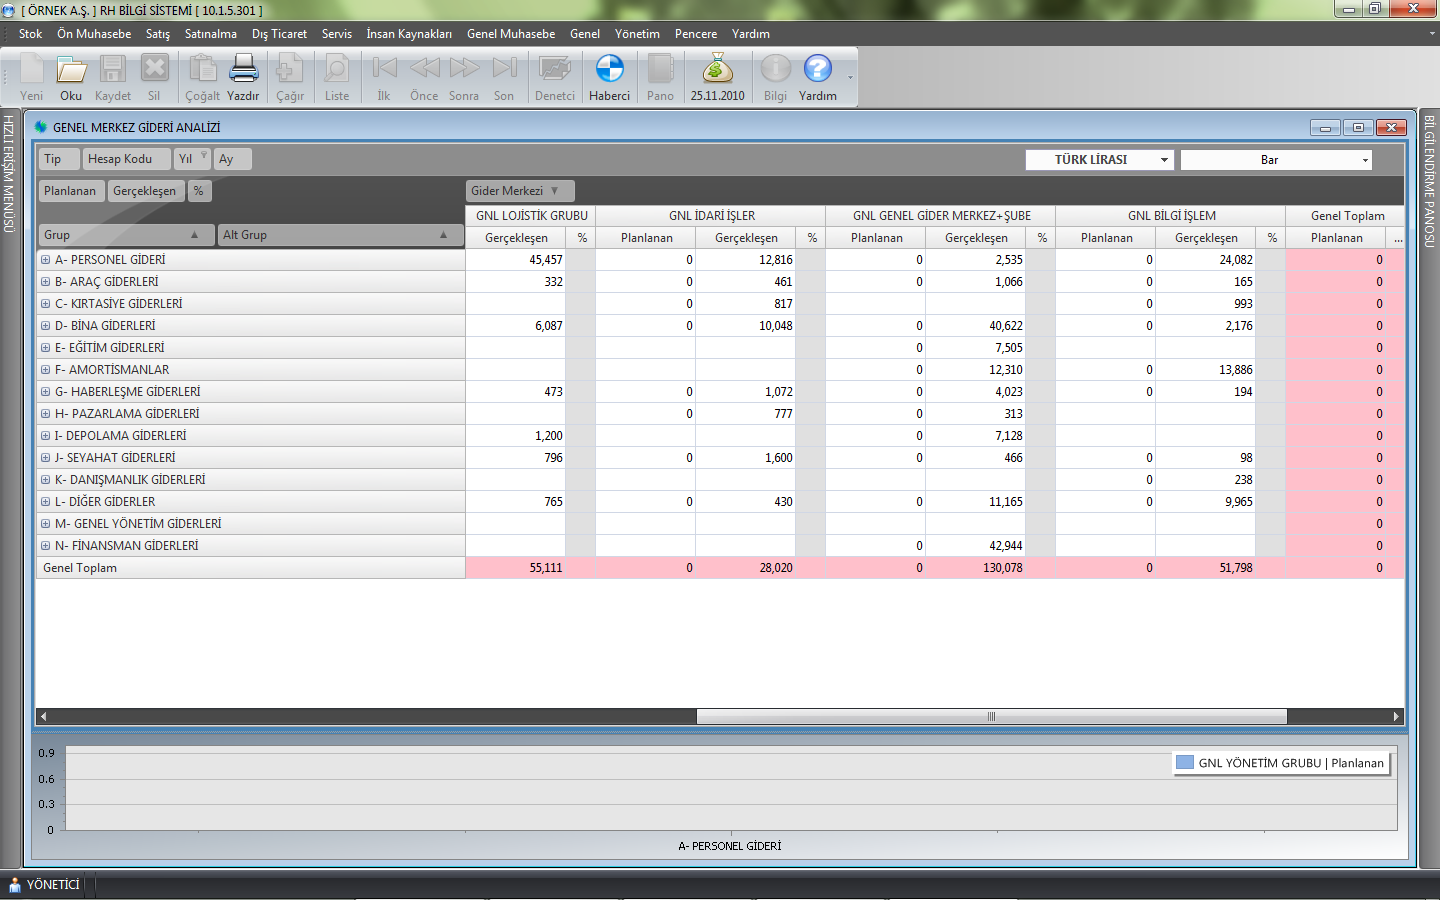
Task: Click the Oku open-folder toolbar icon
Action: click(71, 70)
